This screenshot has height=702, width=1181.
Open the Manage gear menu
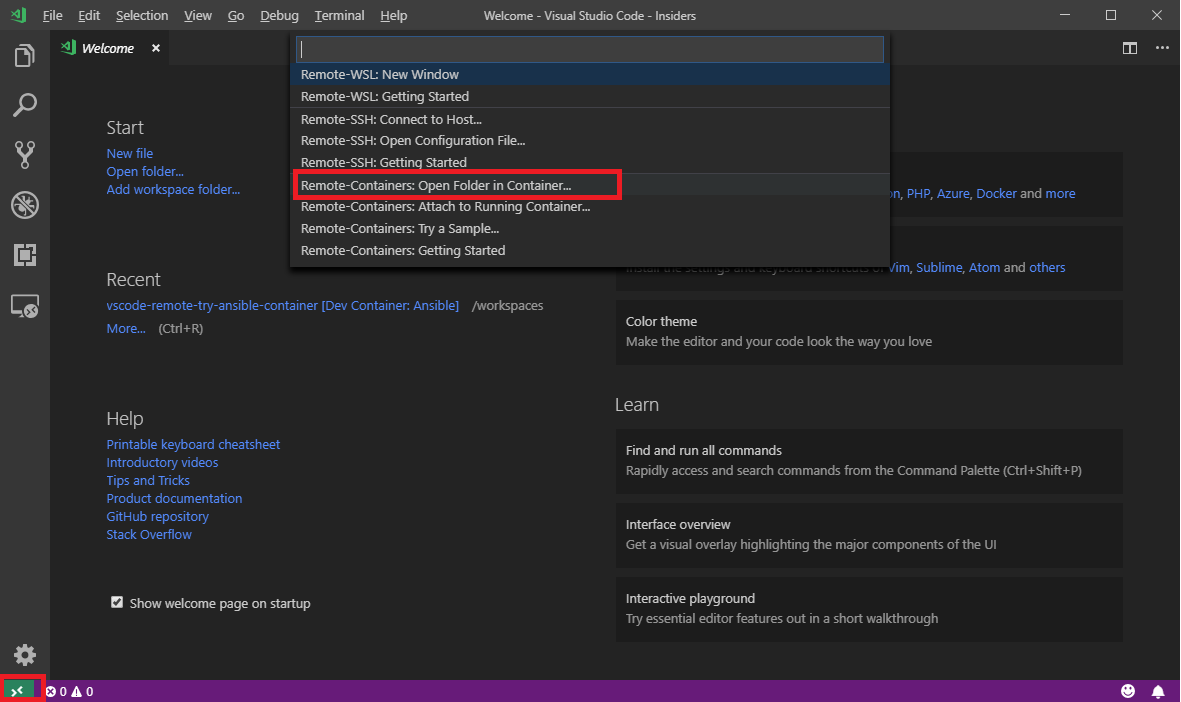[x=24, y=655]
